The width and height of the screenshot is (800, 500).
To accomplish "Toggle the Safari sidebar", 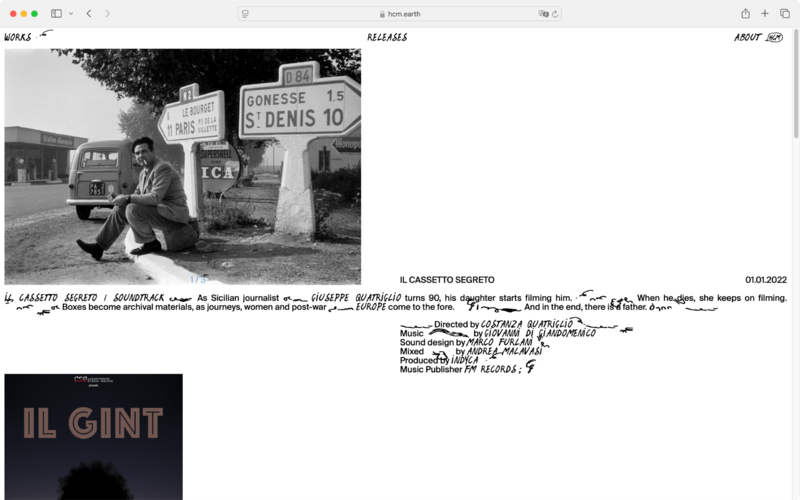I will (56, 14).
